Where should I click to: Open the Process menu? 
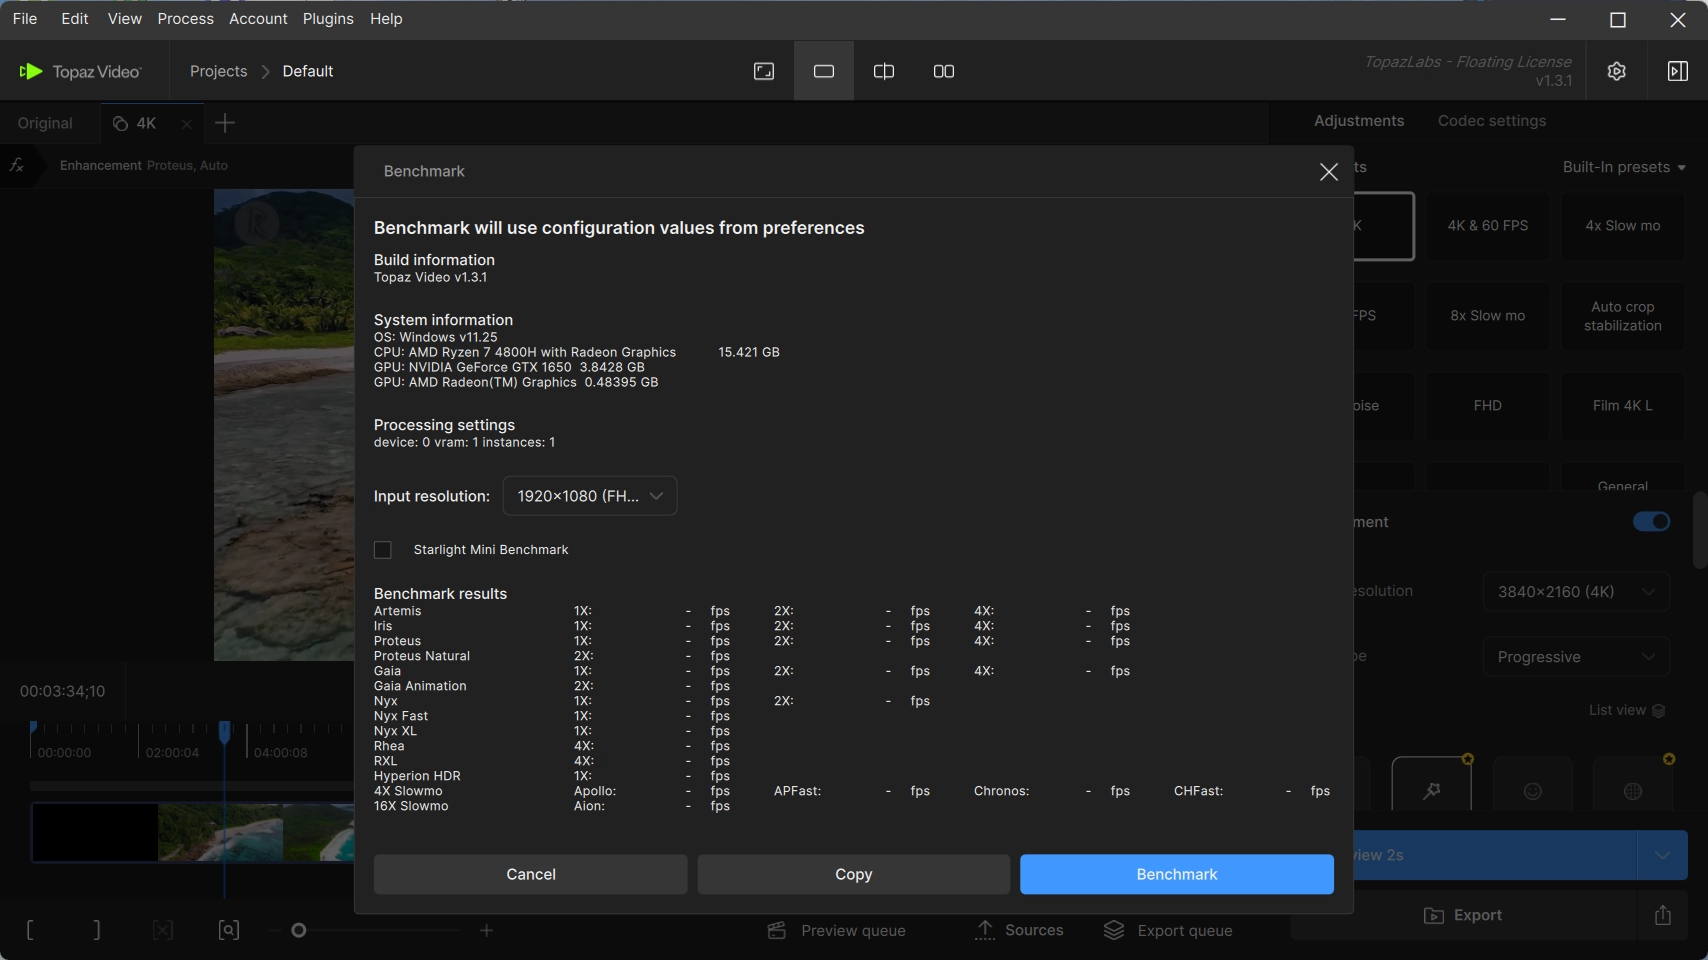[x=185, y=19]
